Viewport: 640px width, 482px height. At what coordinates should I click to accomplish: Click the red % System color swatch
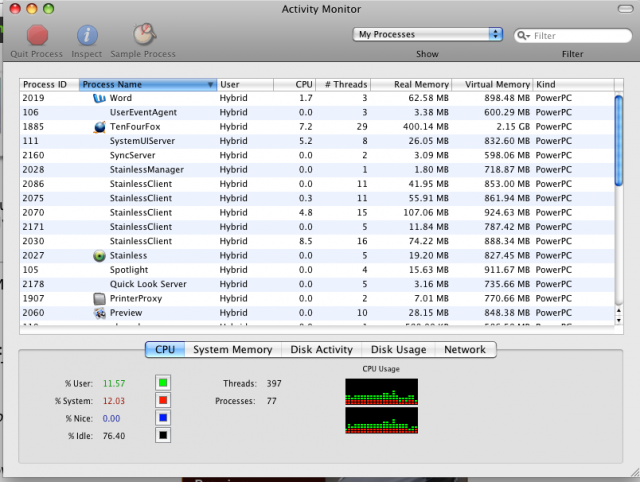pos(163,400)
